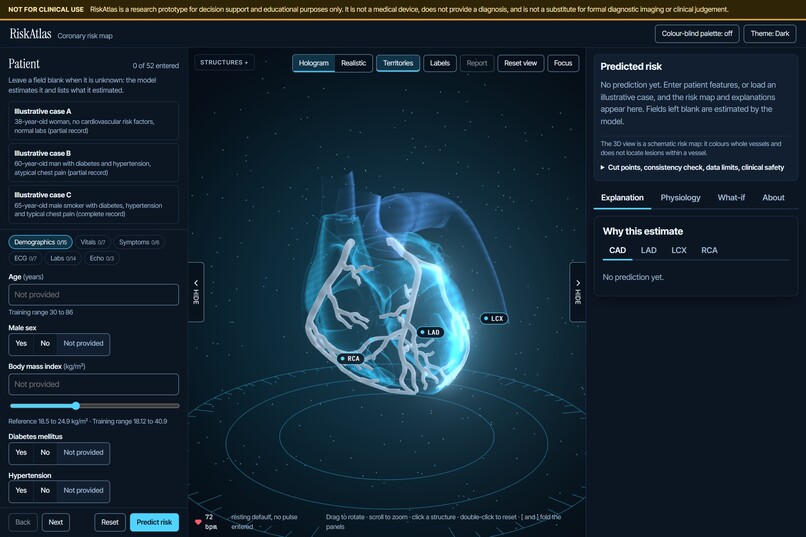Set Male sex to Yes

(x=21, y=344)
